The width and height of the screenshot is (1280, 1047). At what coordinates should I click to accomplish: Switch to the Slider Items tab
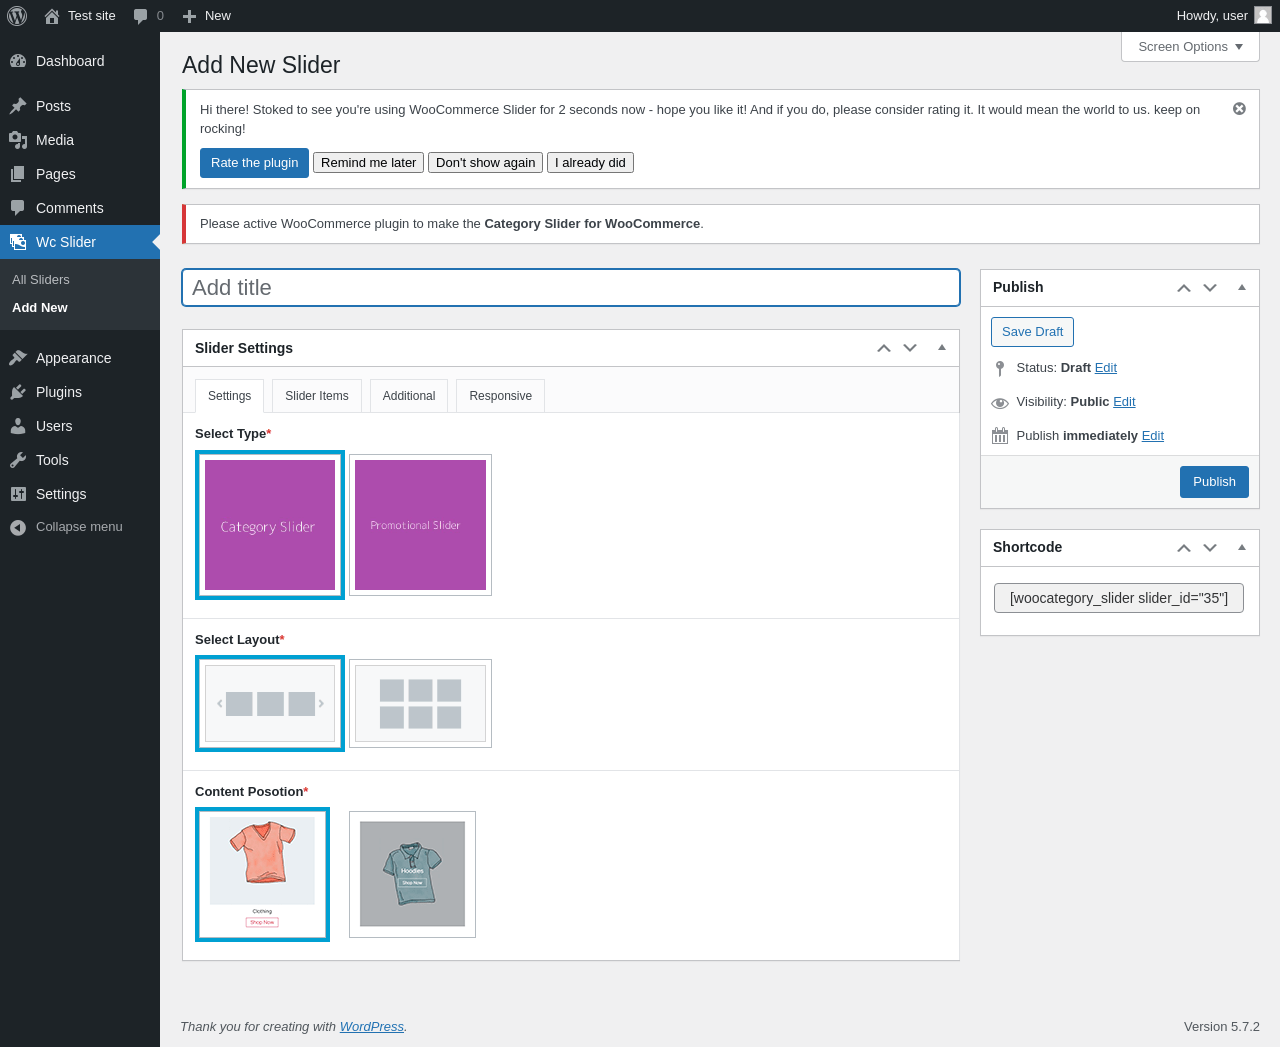[x=317, y=396]
